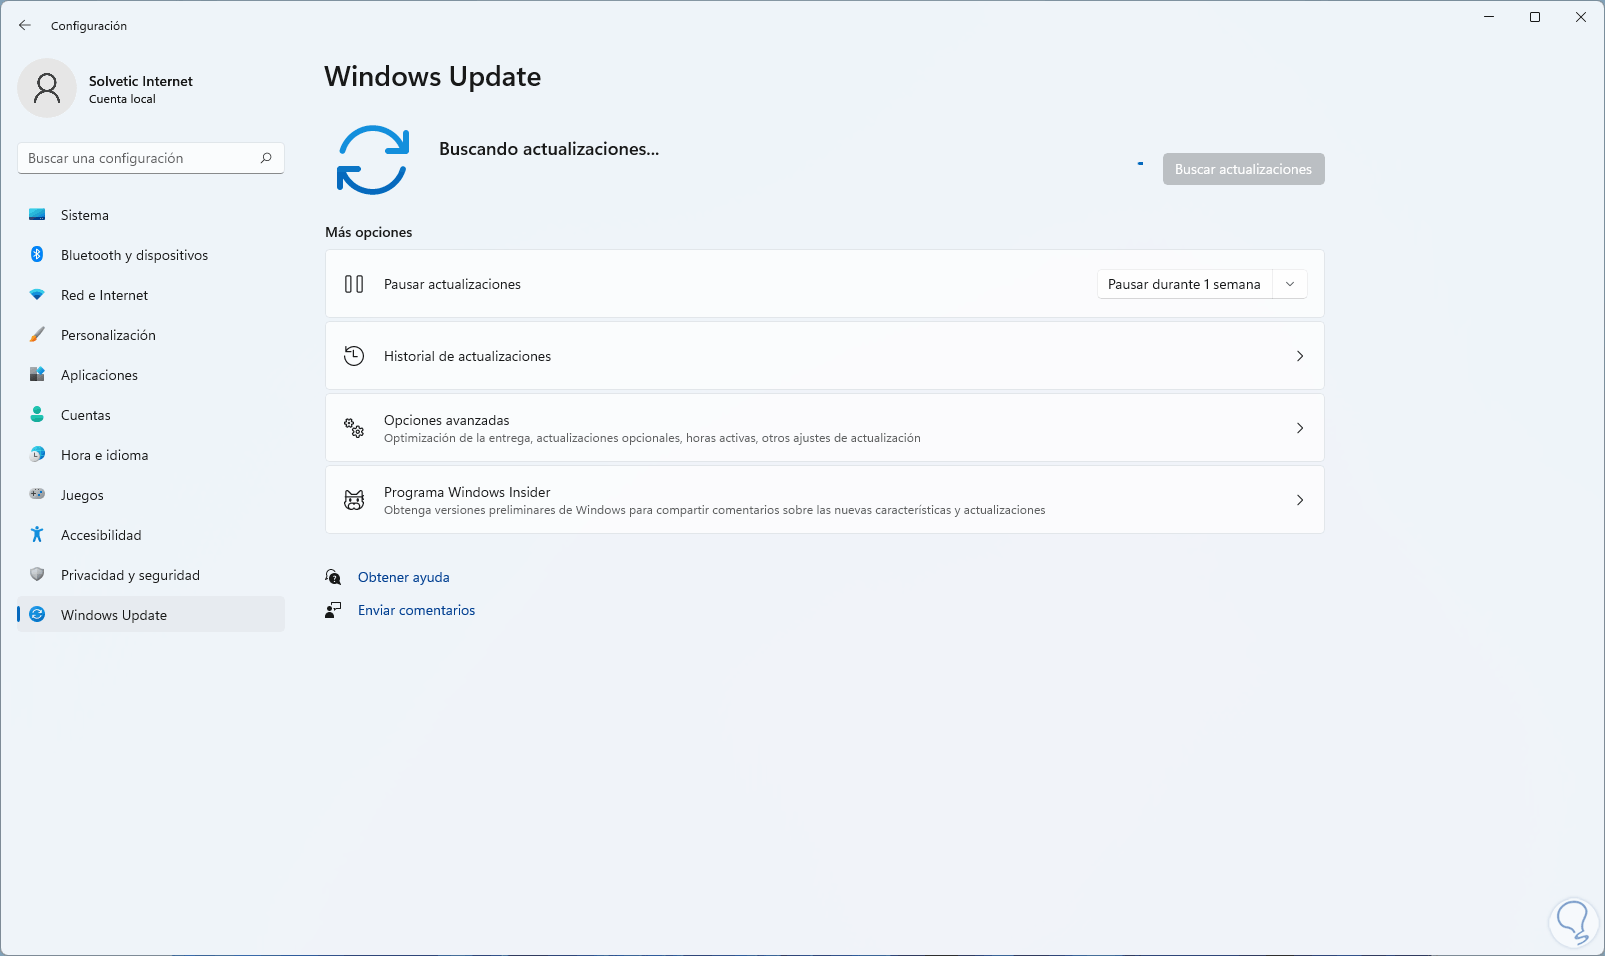Click the Aplicaciones icon in sidebar

coord(37,375)
